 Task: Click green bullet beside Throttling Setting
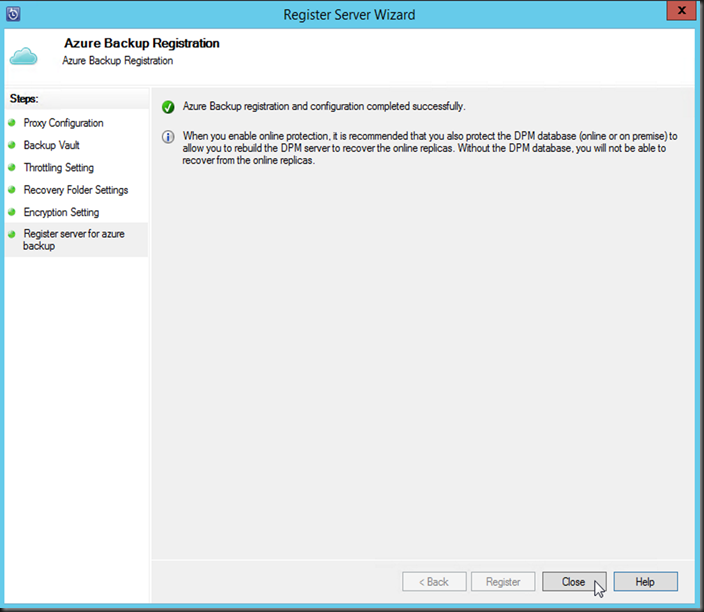click(12, 167)
